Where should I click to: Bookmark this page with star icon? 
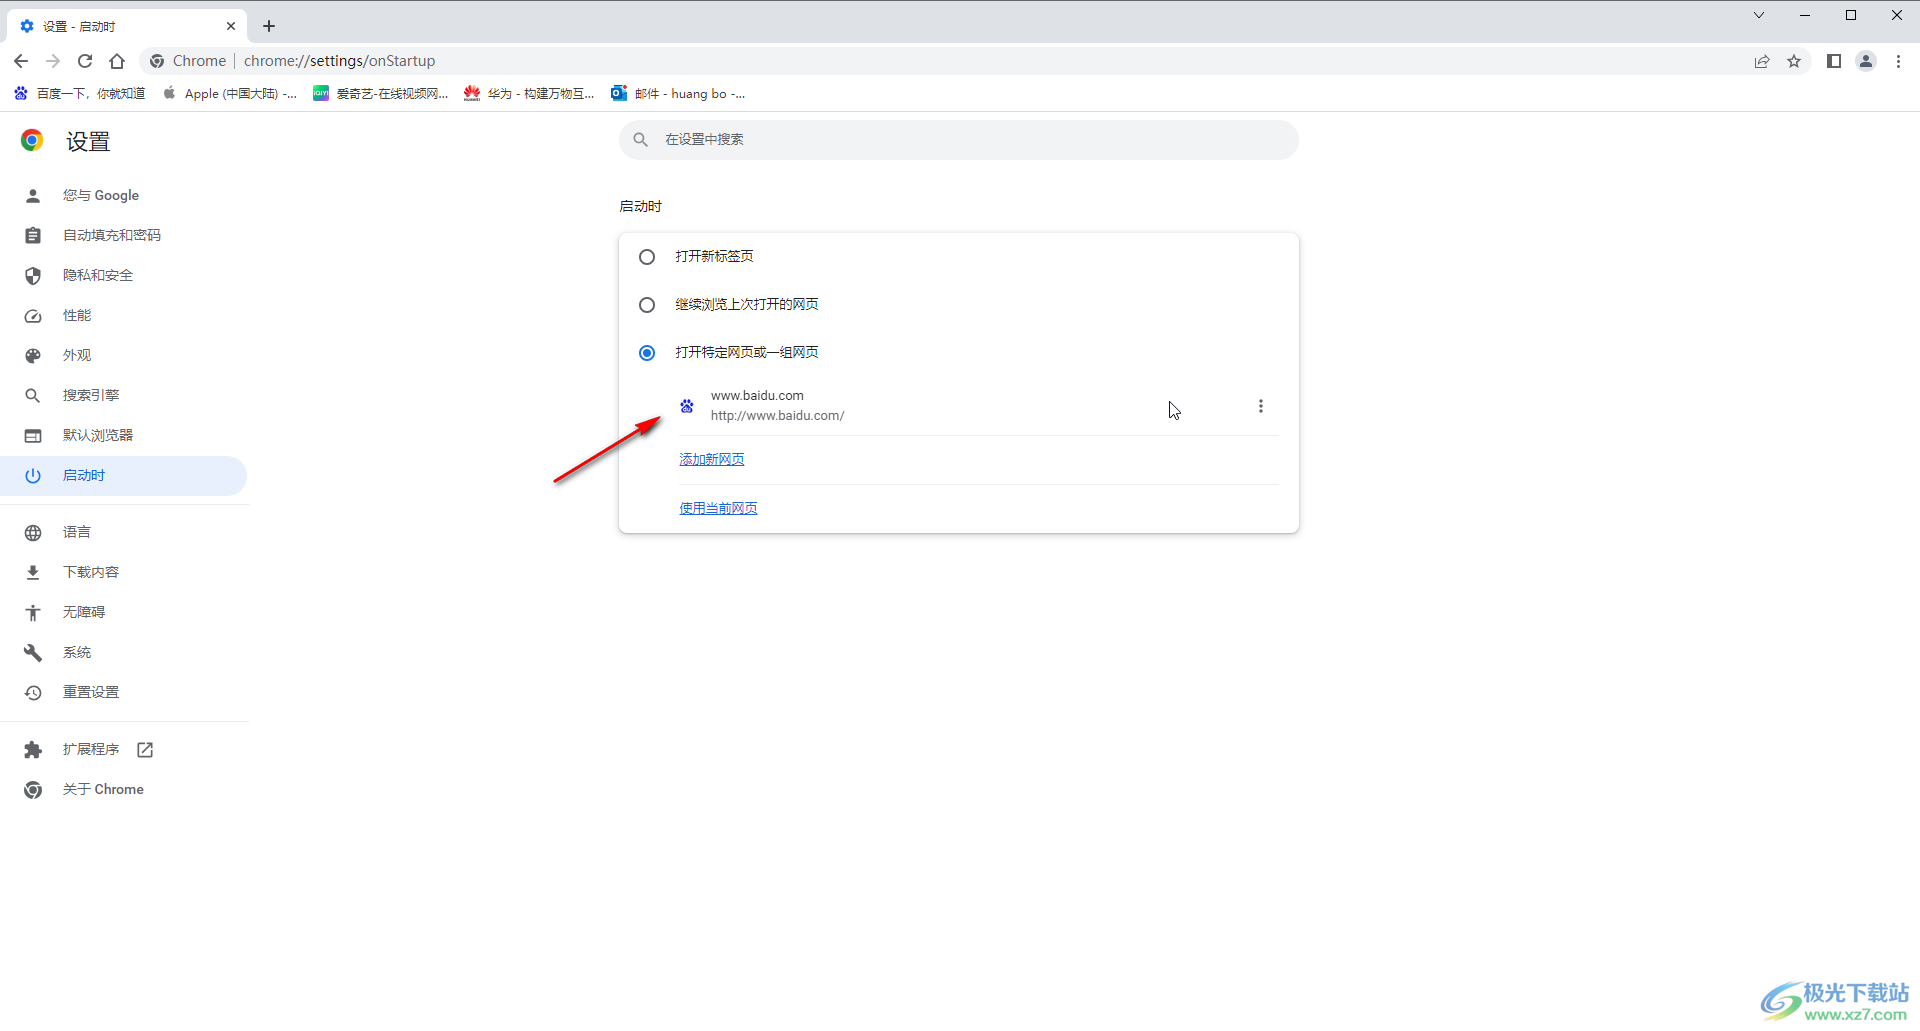pos(1794,61)
